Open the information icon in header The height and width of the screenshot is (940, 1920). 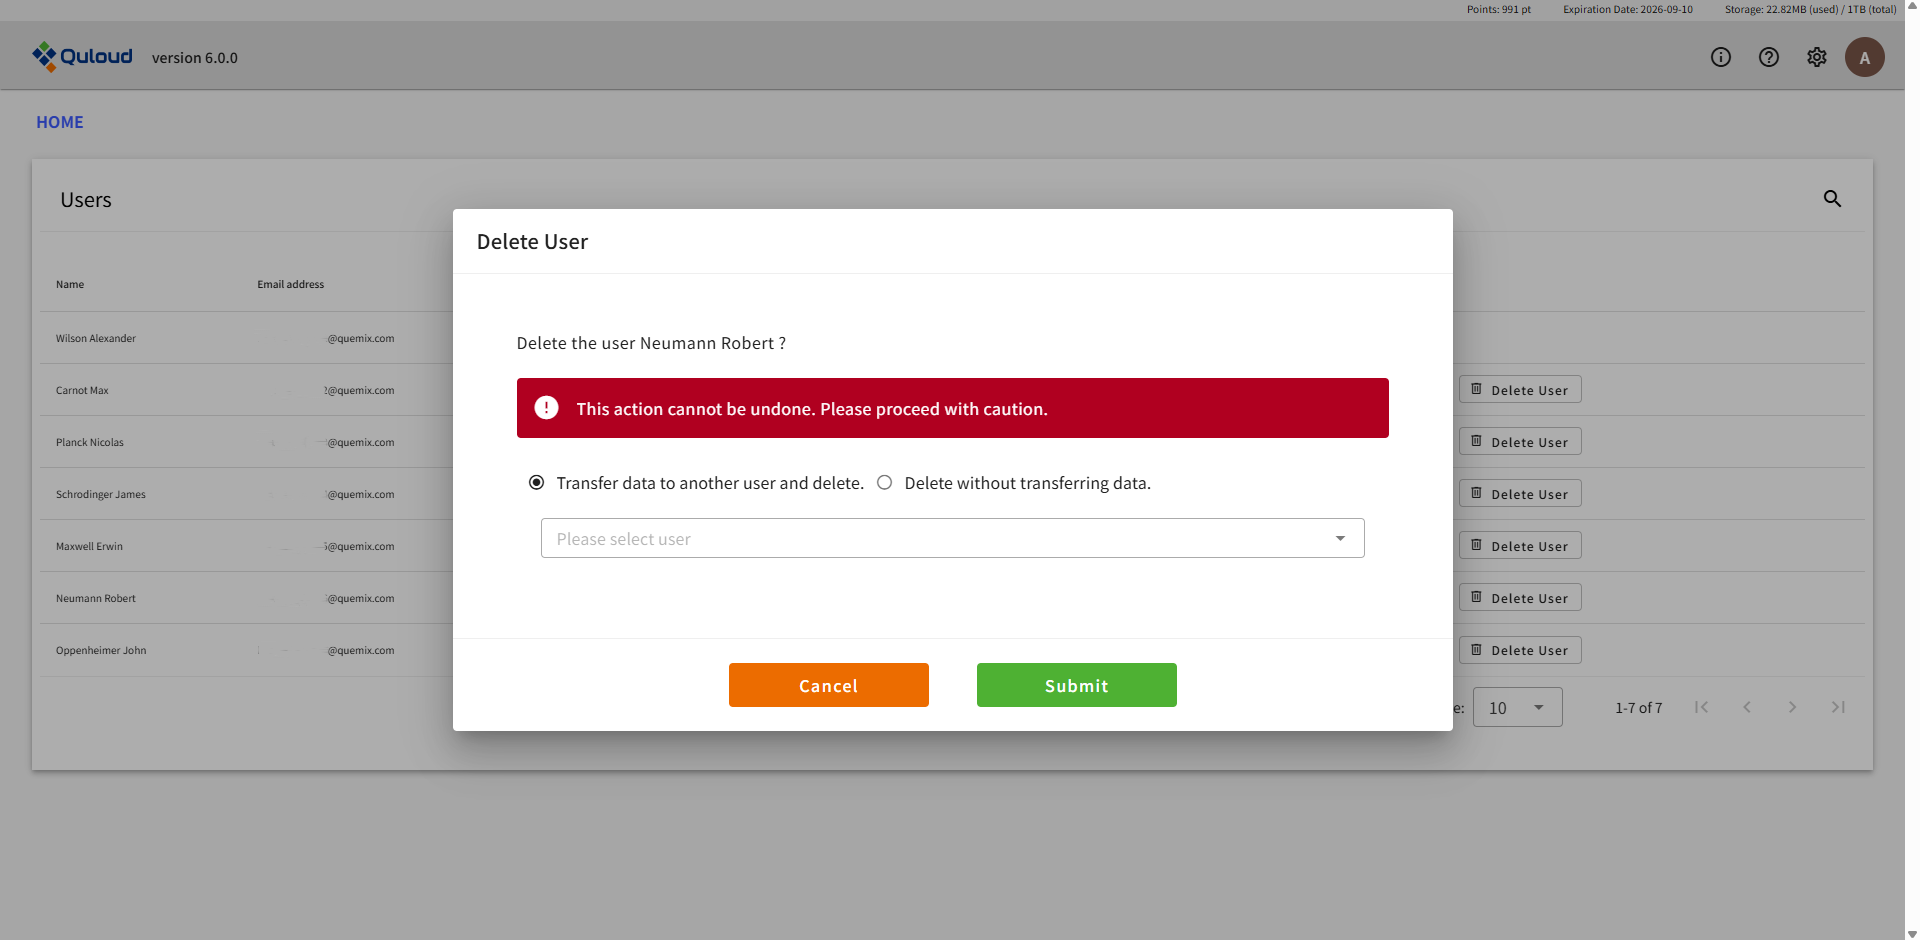[x=1720, y=57]
